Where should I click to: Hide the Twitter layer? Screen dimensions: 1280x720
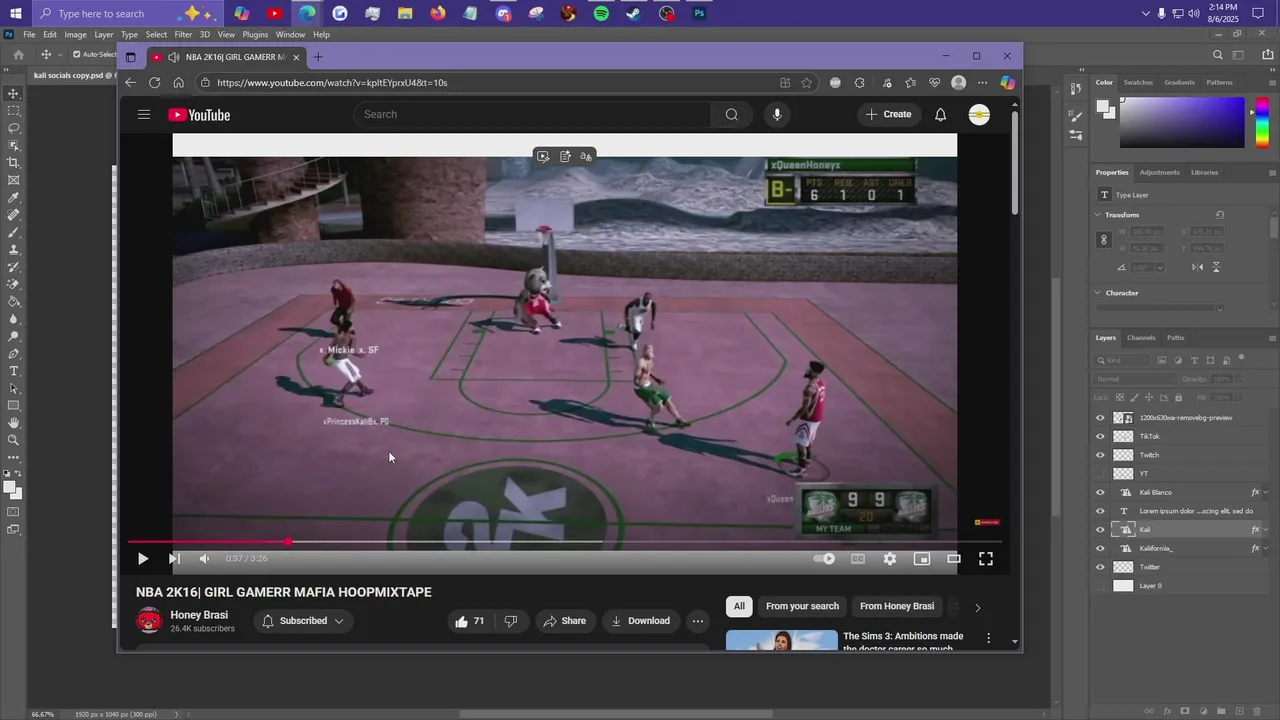click(1100, 567)
